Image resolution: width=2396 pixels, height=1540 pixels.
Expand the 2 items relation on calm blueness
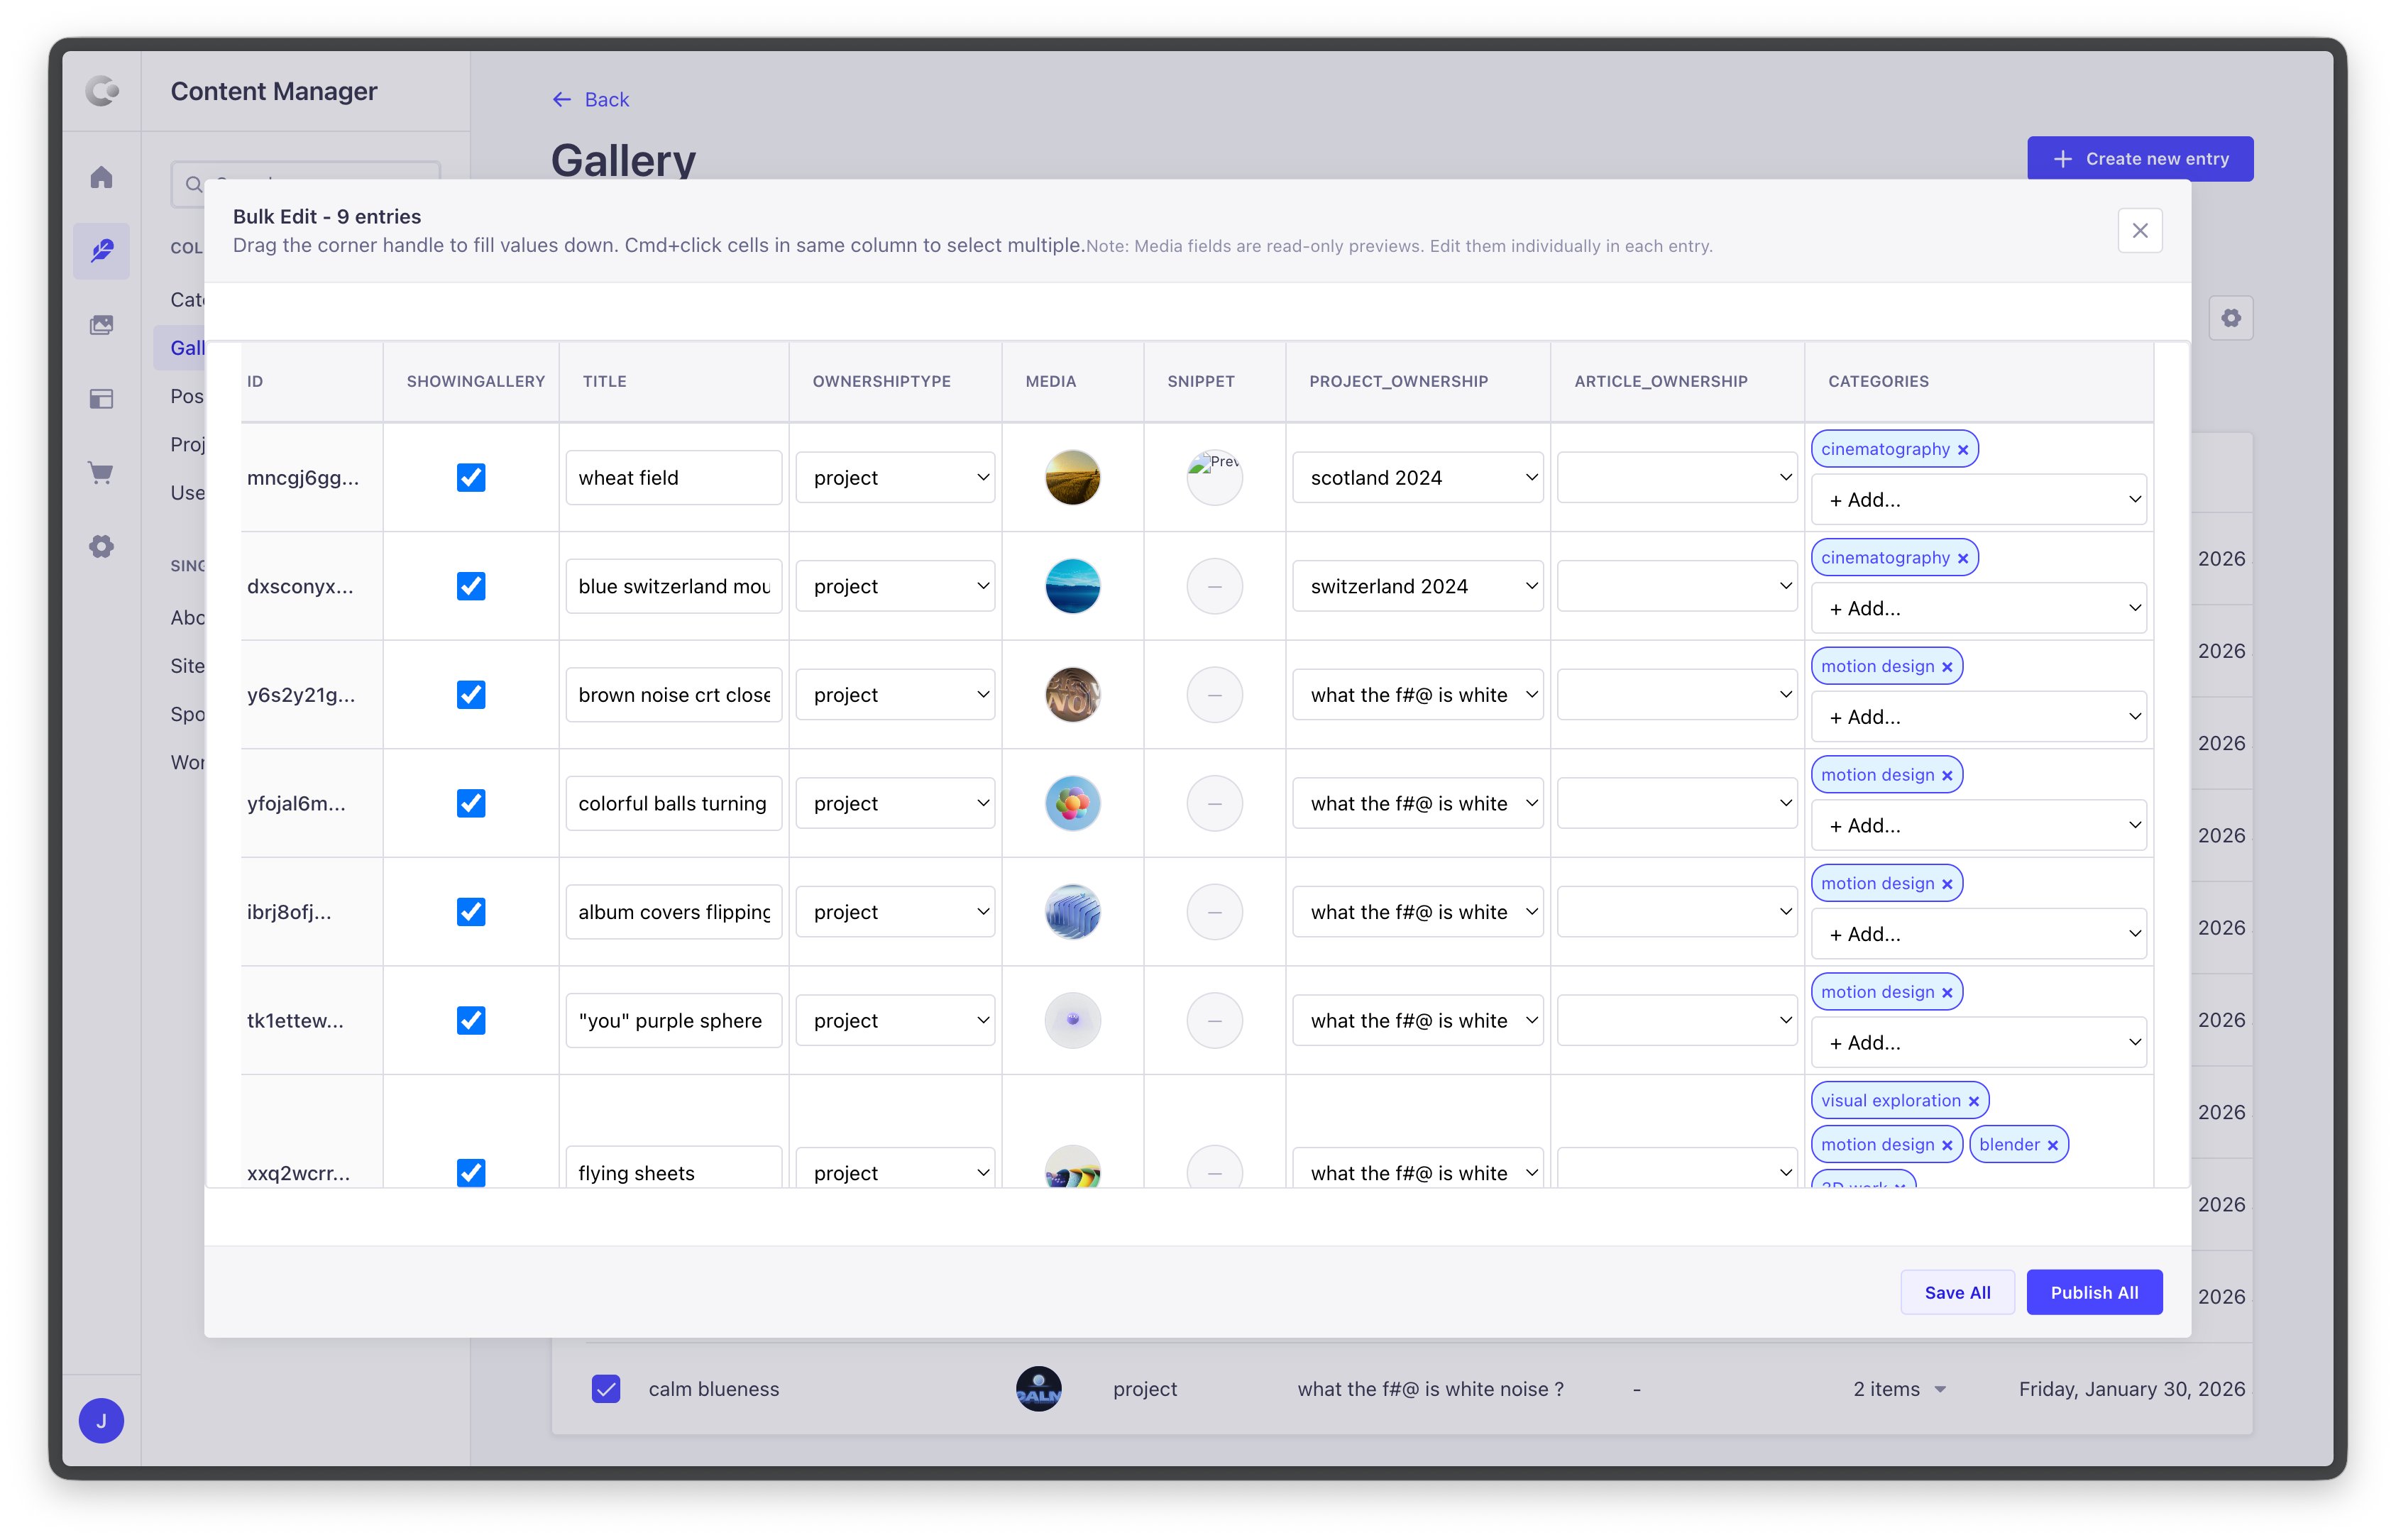tap(1899, 1389)
